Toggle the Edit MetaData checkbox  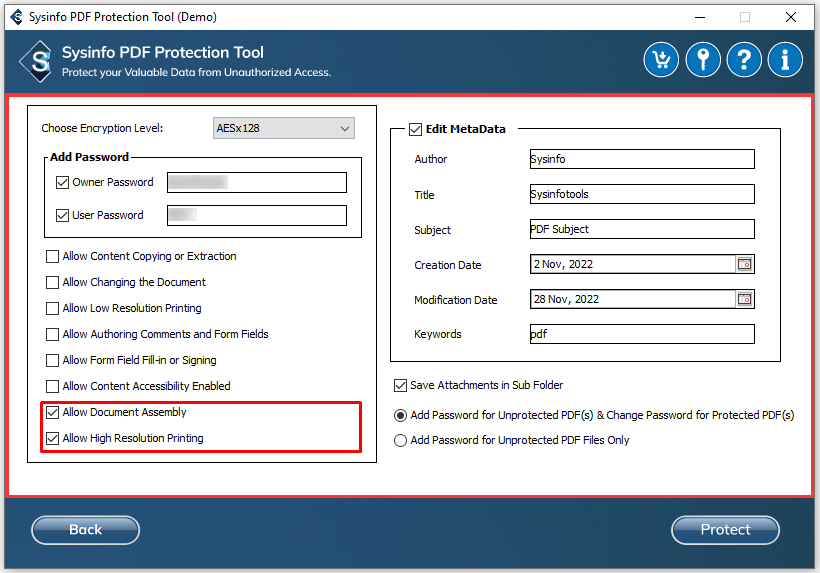click(x=415, y=129)
